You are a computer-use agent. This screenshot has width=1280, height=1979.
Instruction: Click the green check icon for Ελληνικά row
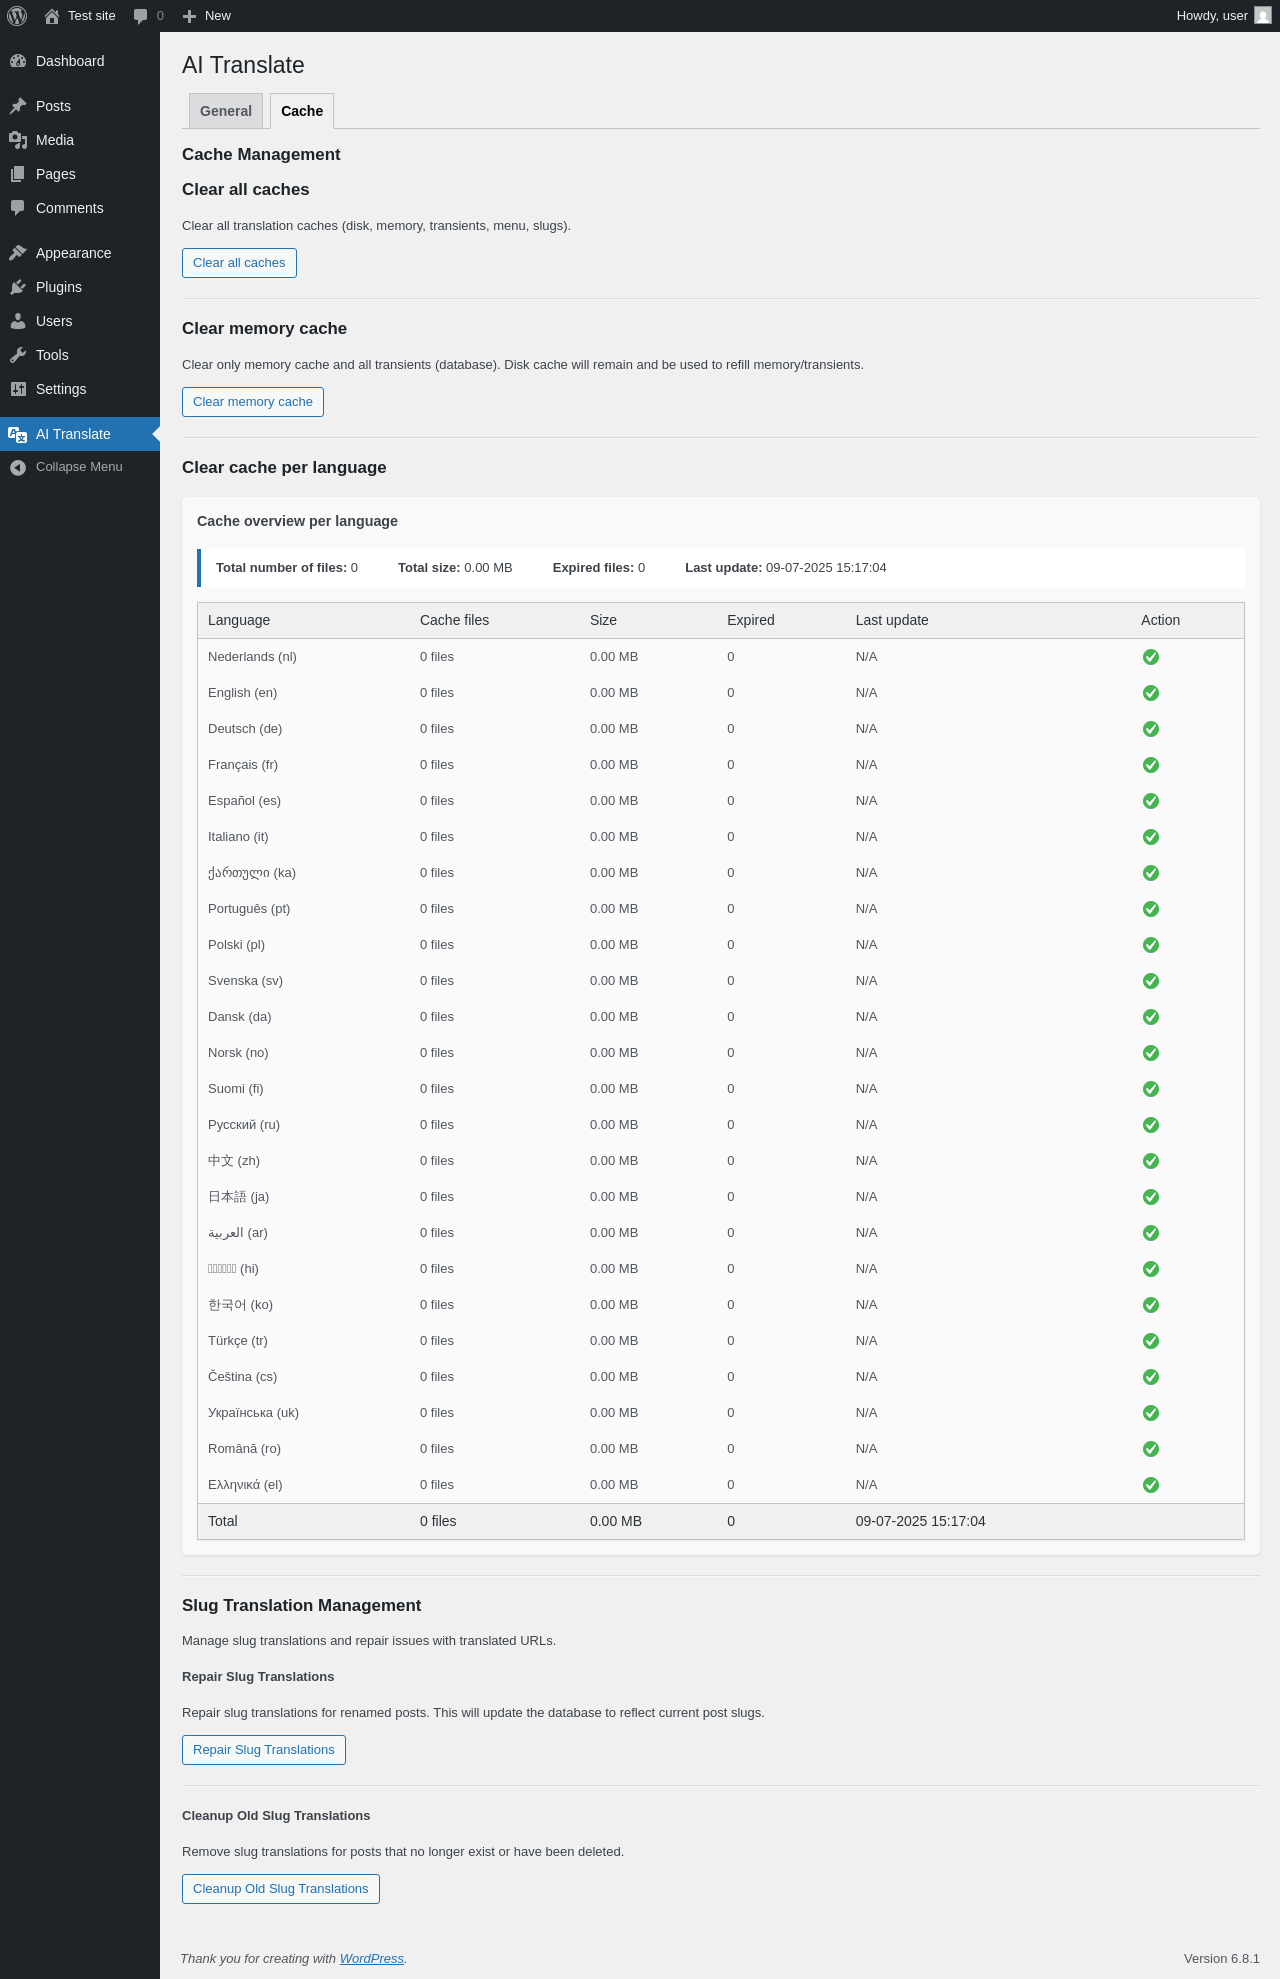coord(1151,1485)
